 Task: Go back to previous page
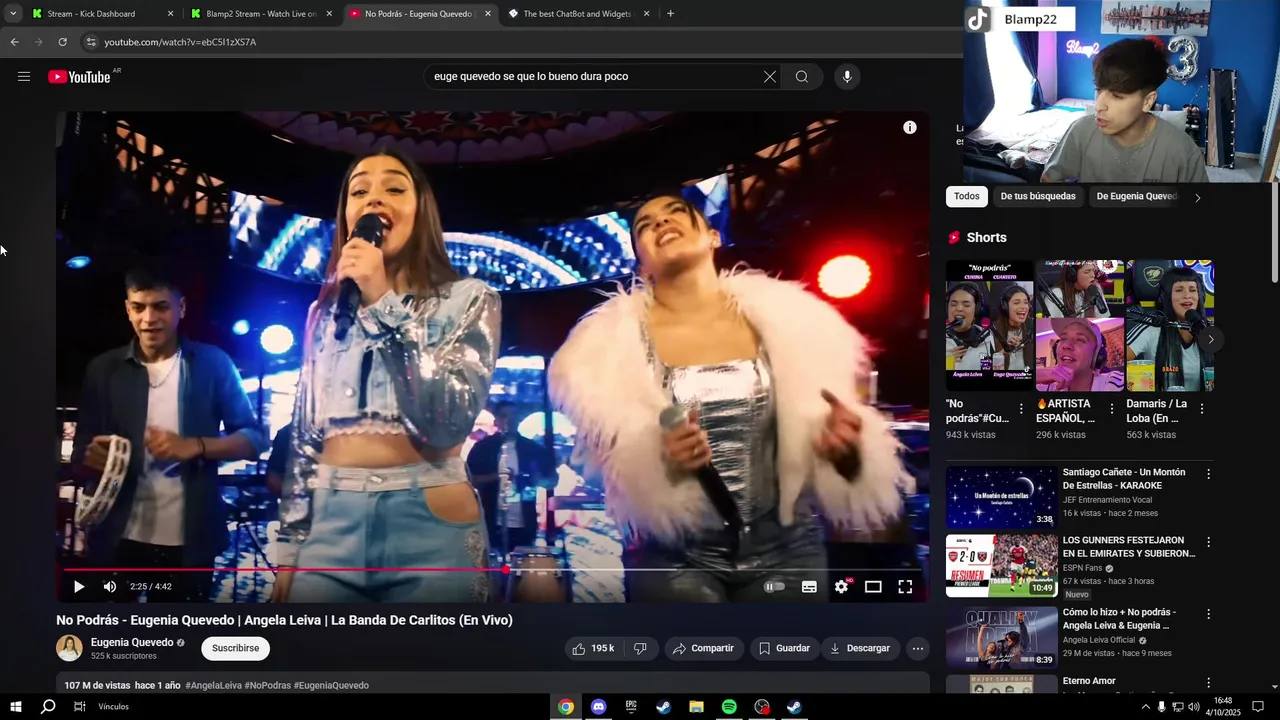(x=14, y=42)
